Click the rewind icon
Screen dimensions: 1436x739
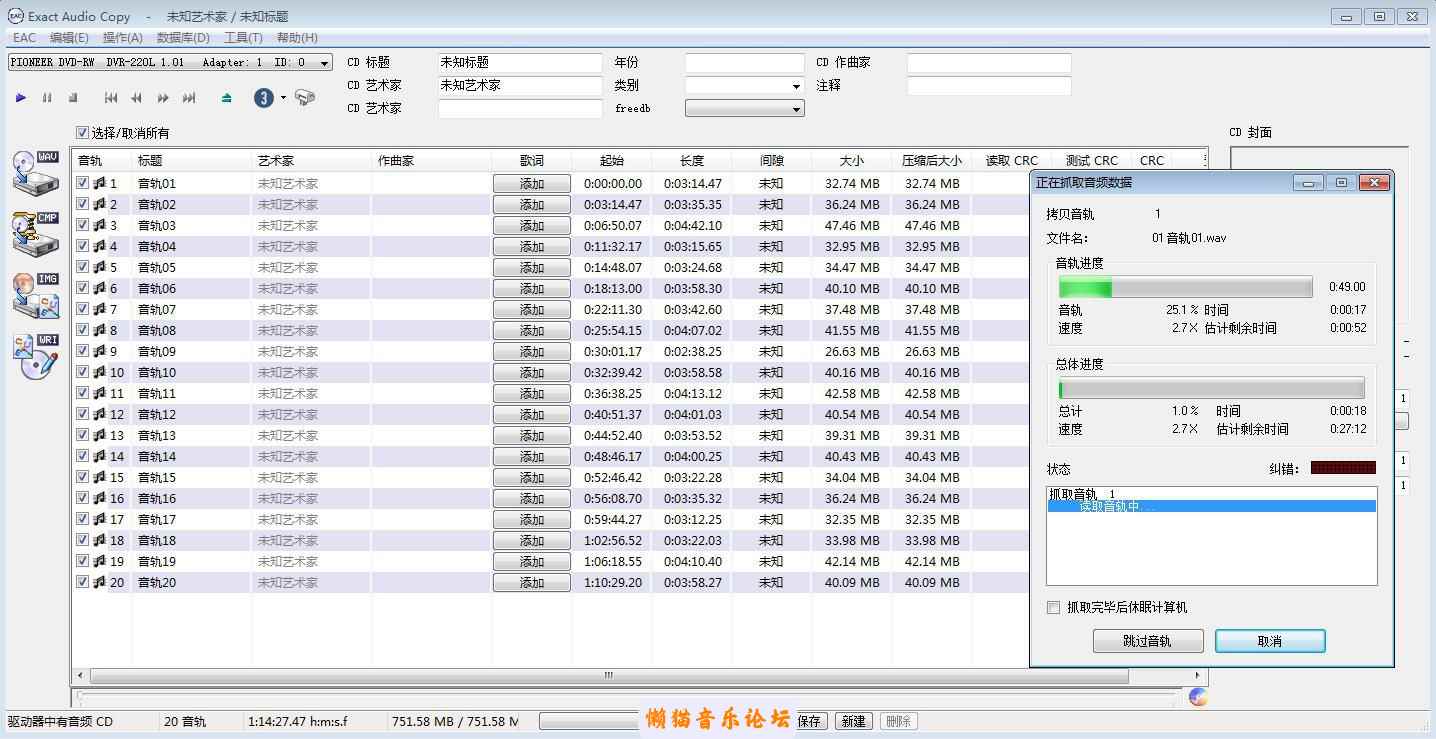coord(136,98)
